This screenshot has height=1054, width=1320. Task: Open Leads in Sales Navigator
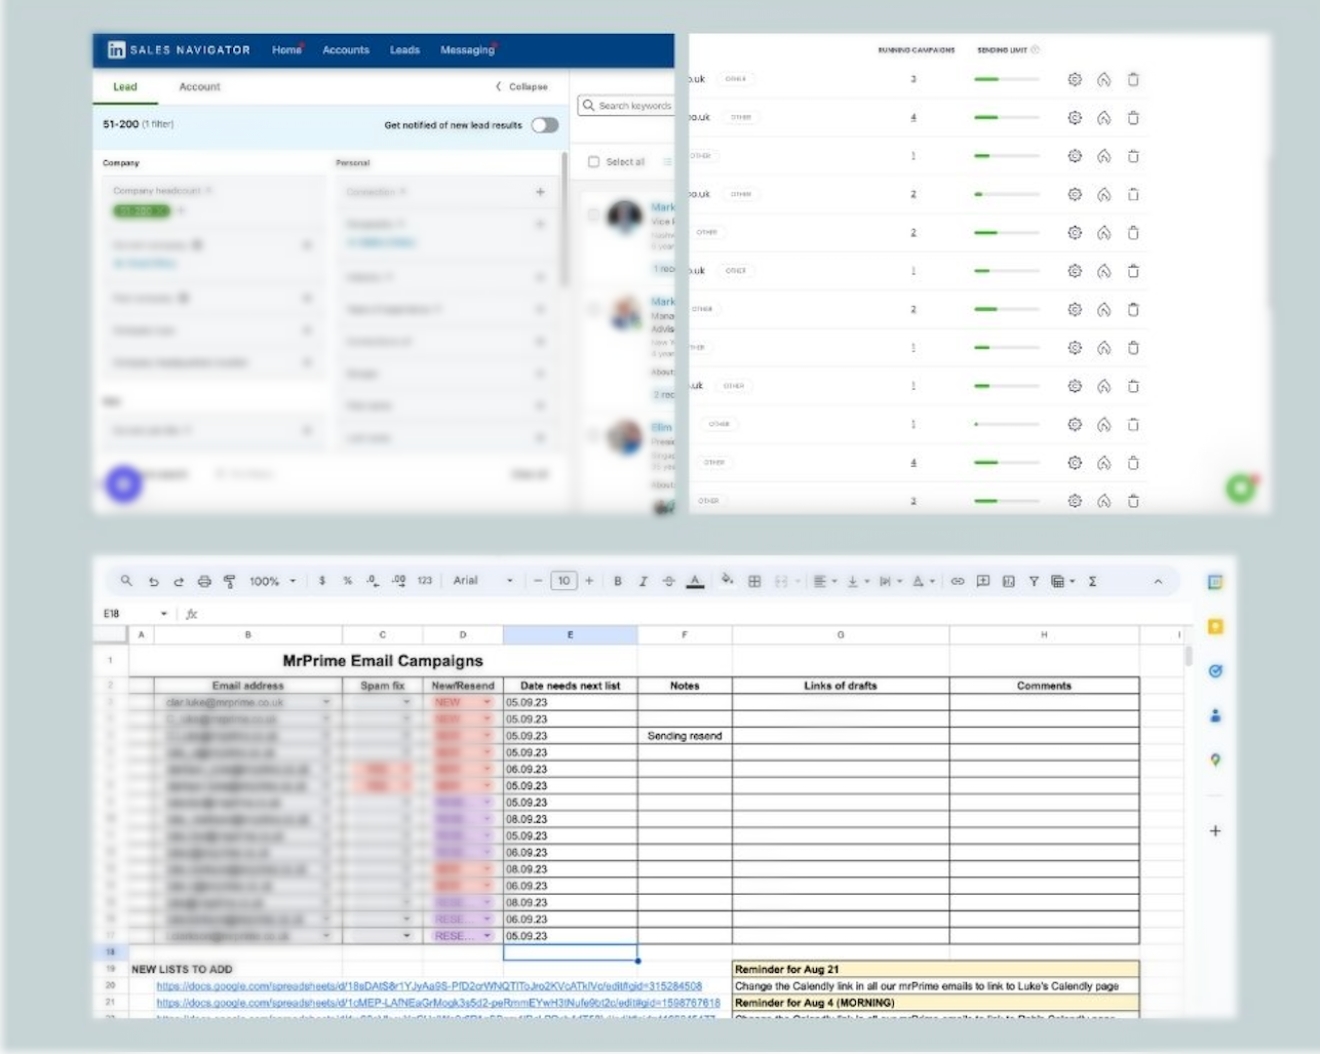tap(405, 50)
